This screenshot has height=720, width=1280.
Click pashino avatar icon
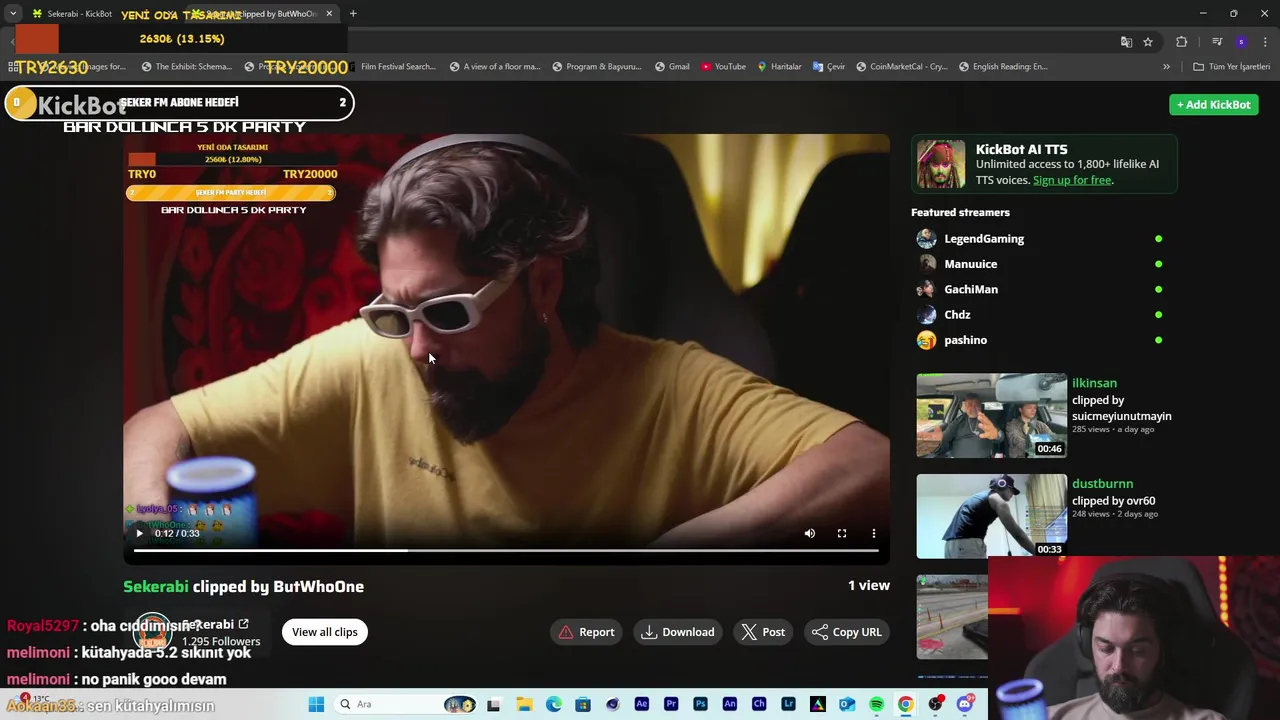[x=927, y=340]
